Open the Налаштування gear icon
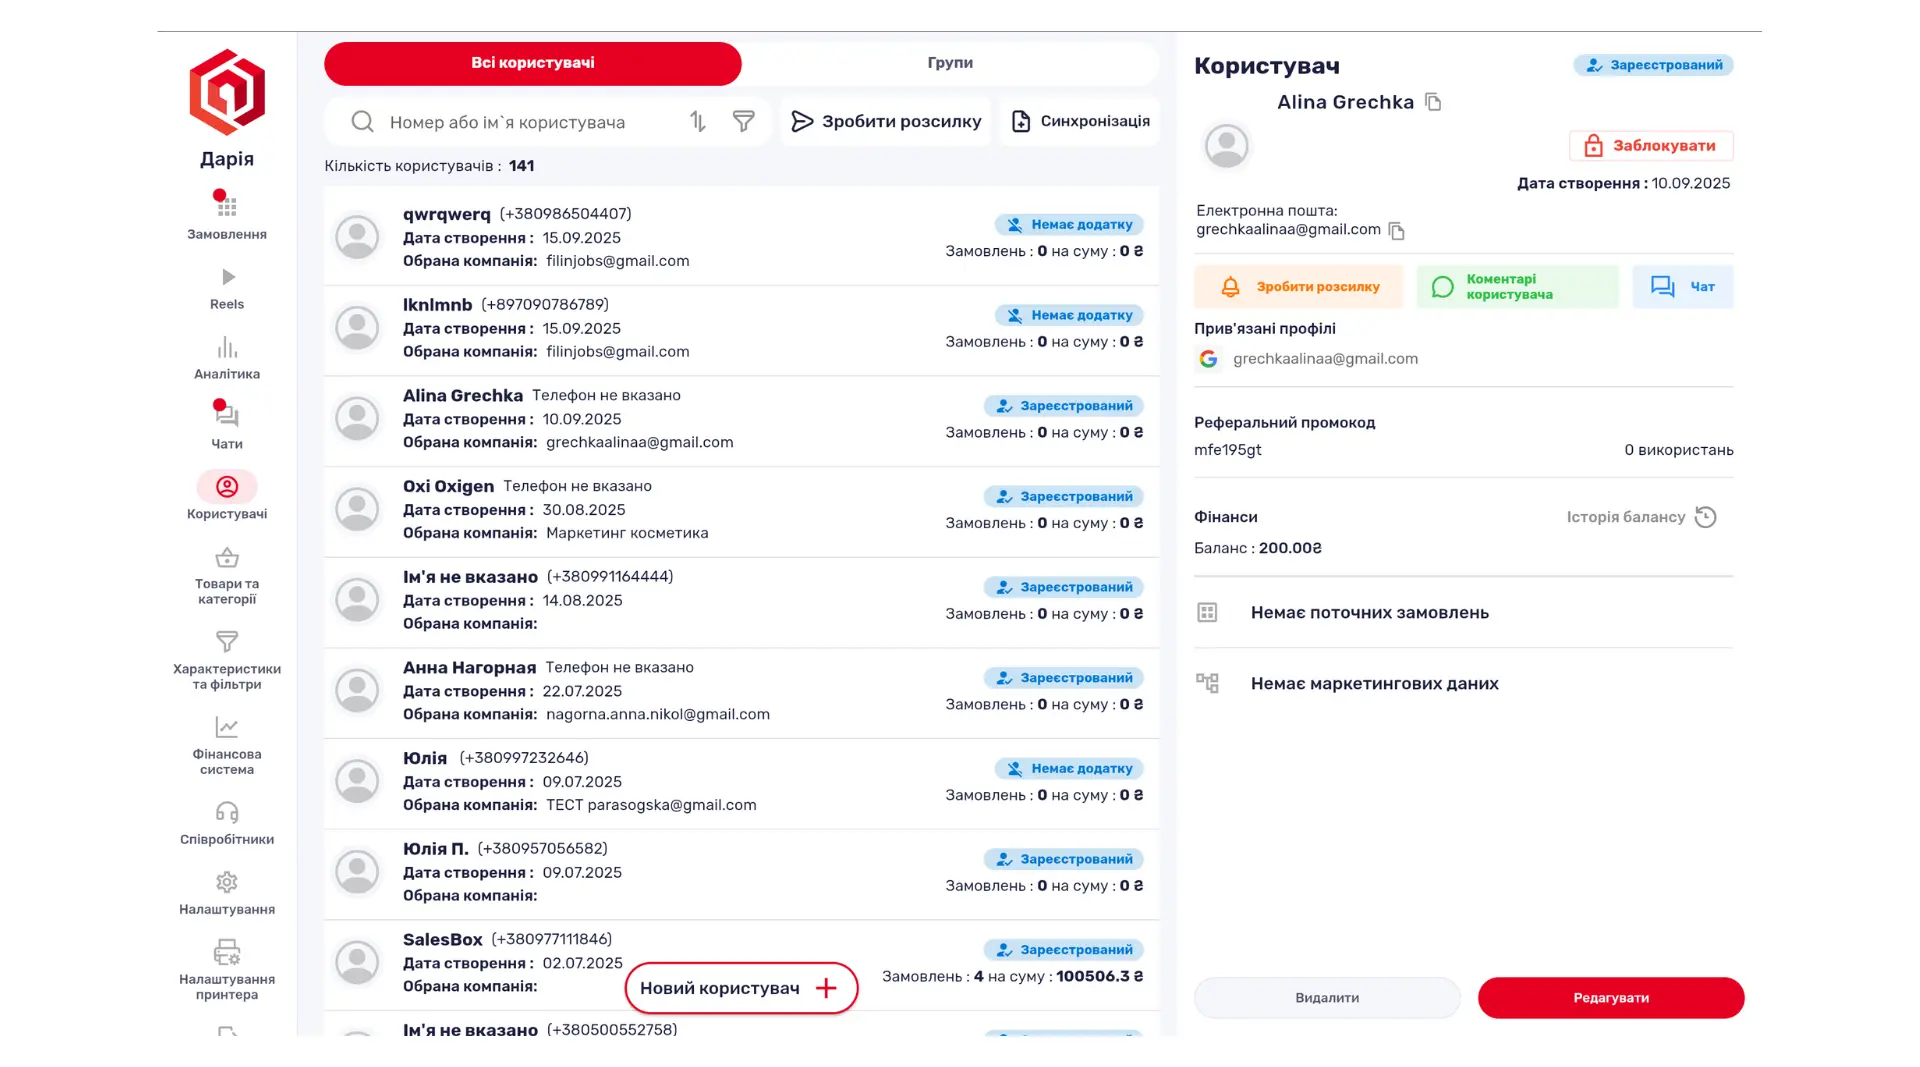This screenshot has height=1067, width=1920. click(227, 882)
